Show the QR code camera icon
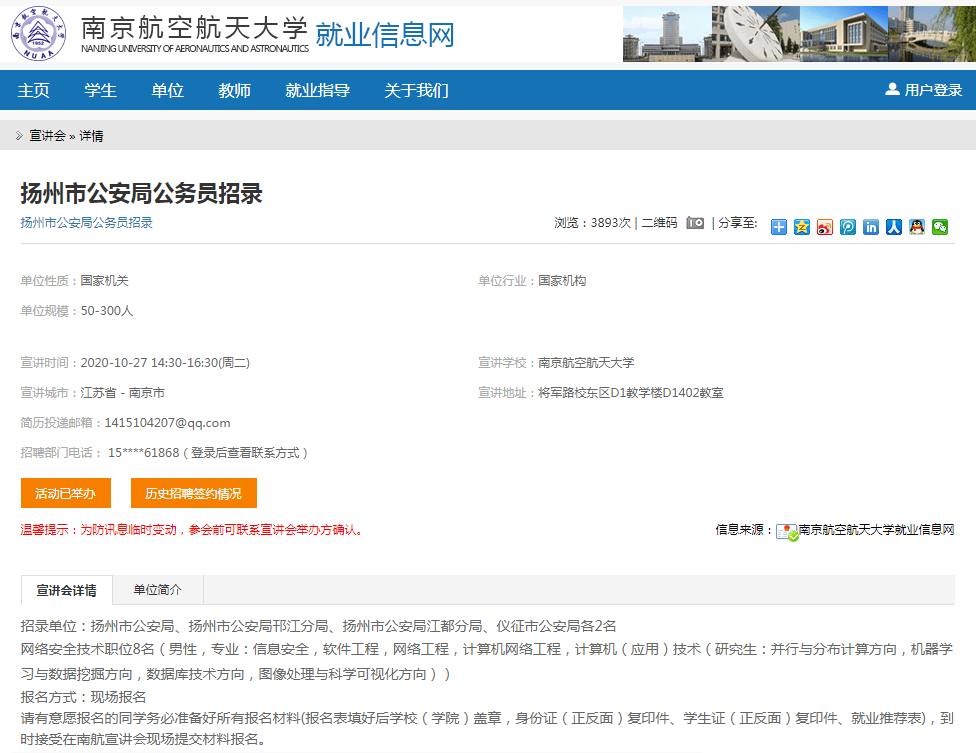 point(695,223)
